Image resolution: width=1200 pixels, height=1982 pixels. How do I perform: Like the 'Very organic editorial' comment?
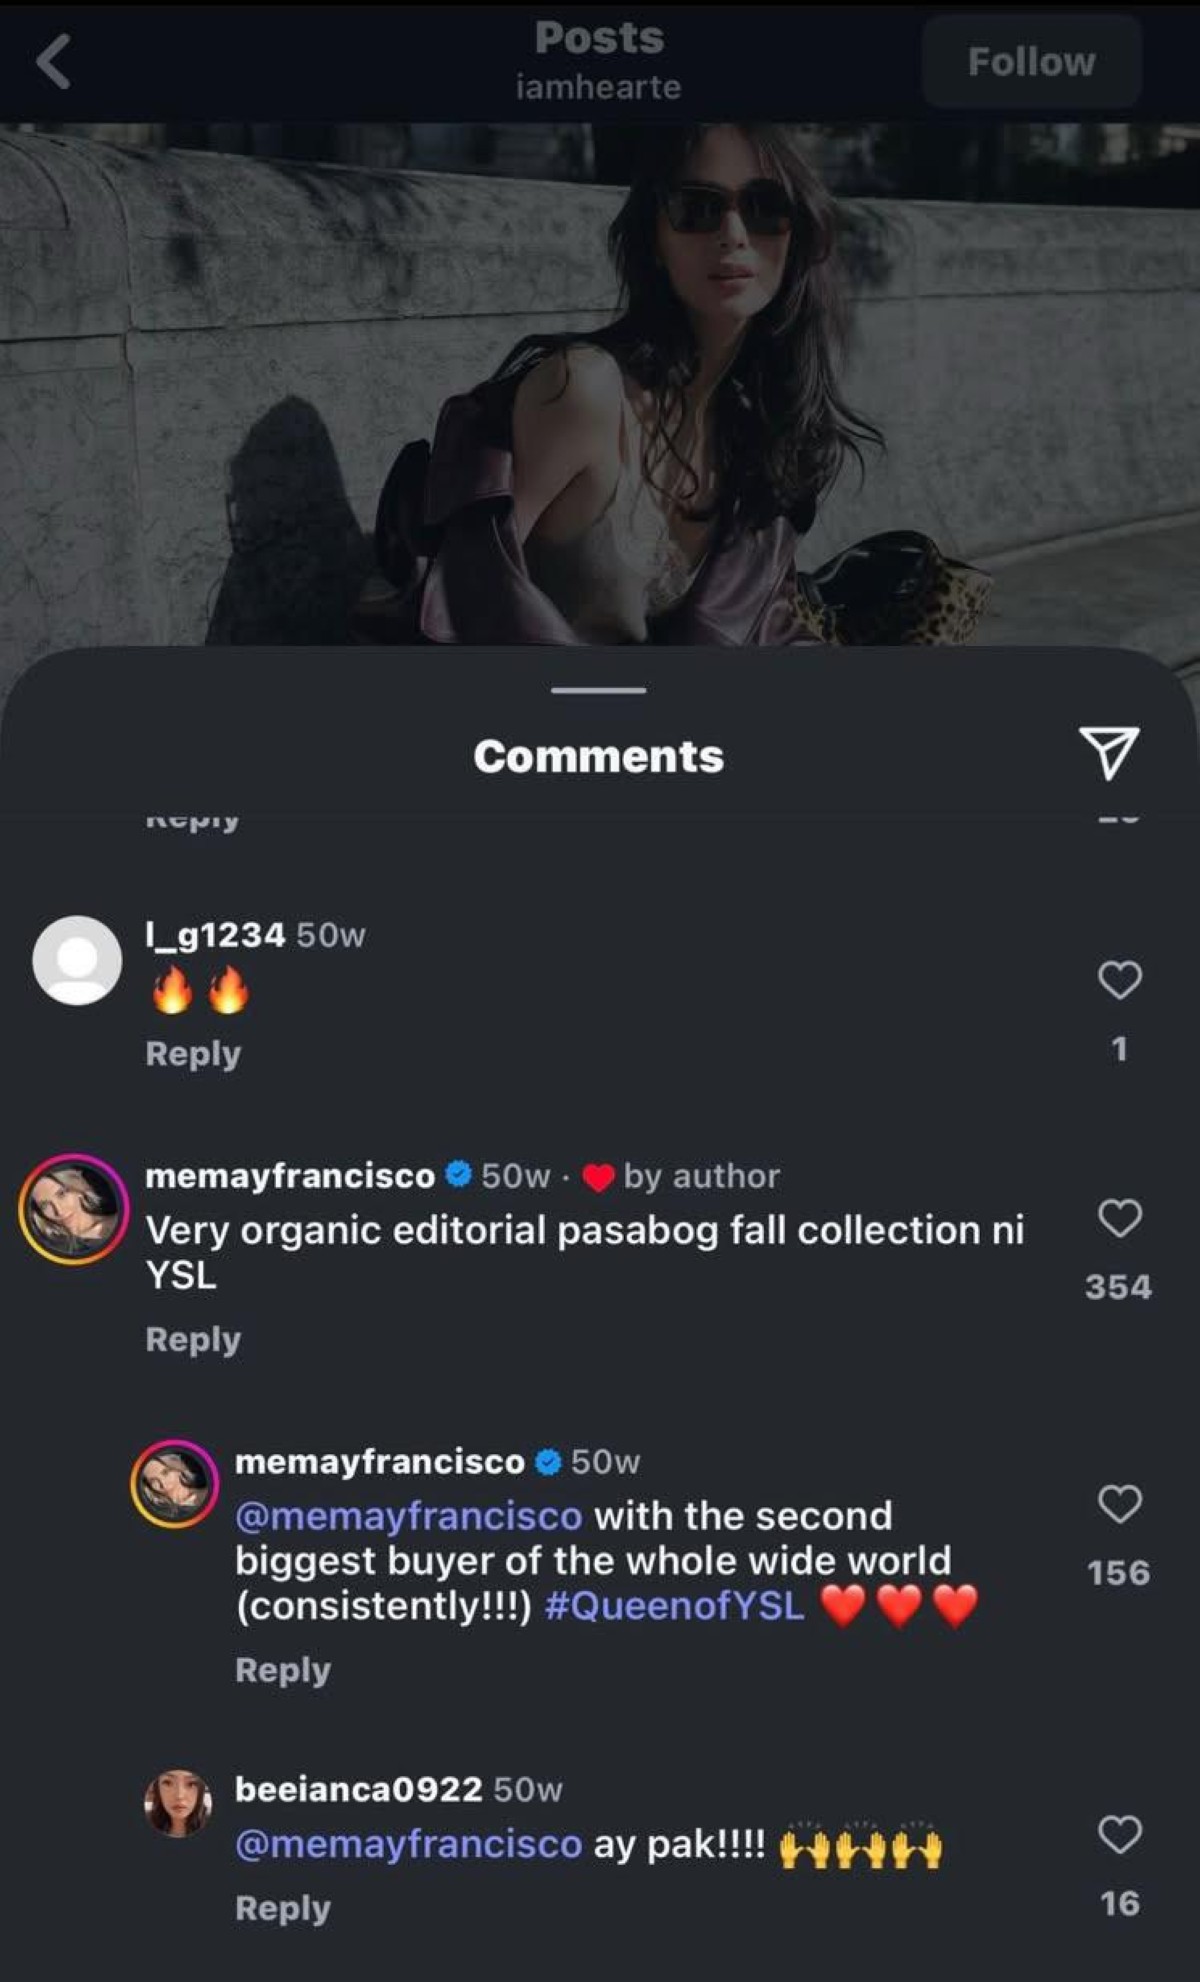pos(1119,1219)
